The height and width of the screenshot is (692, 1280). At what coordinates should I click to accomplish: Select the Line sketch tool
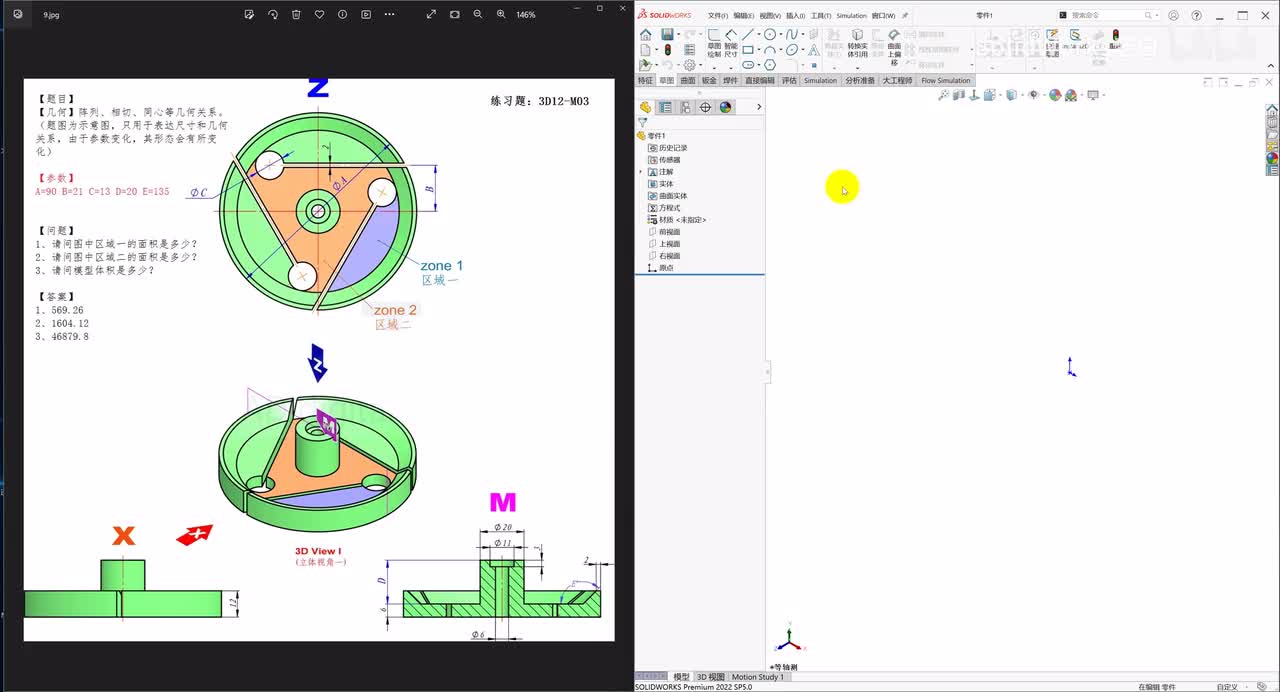pyautogui.click(x=747, y=35)
